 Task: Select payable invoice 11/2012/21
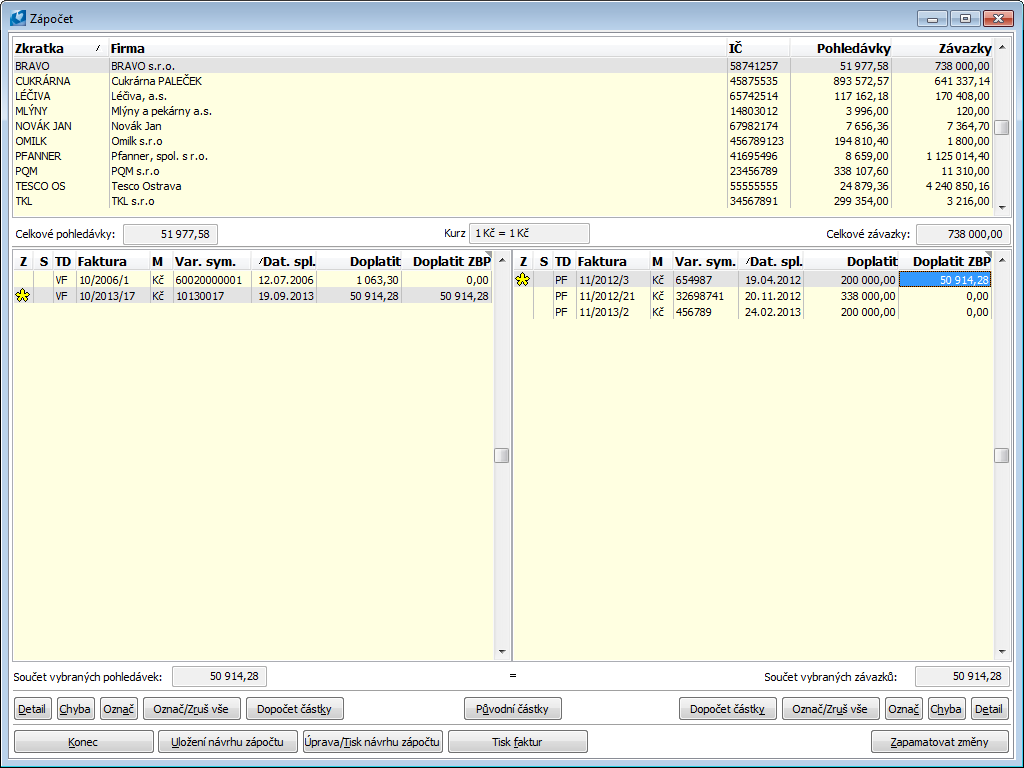point(752,296)
